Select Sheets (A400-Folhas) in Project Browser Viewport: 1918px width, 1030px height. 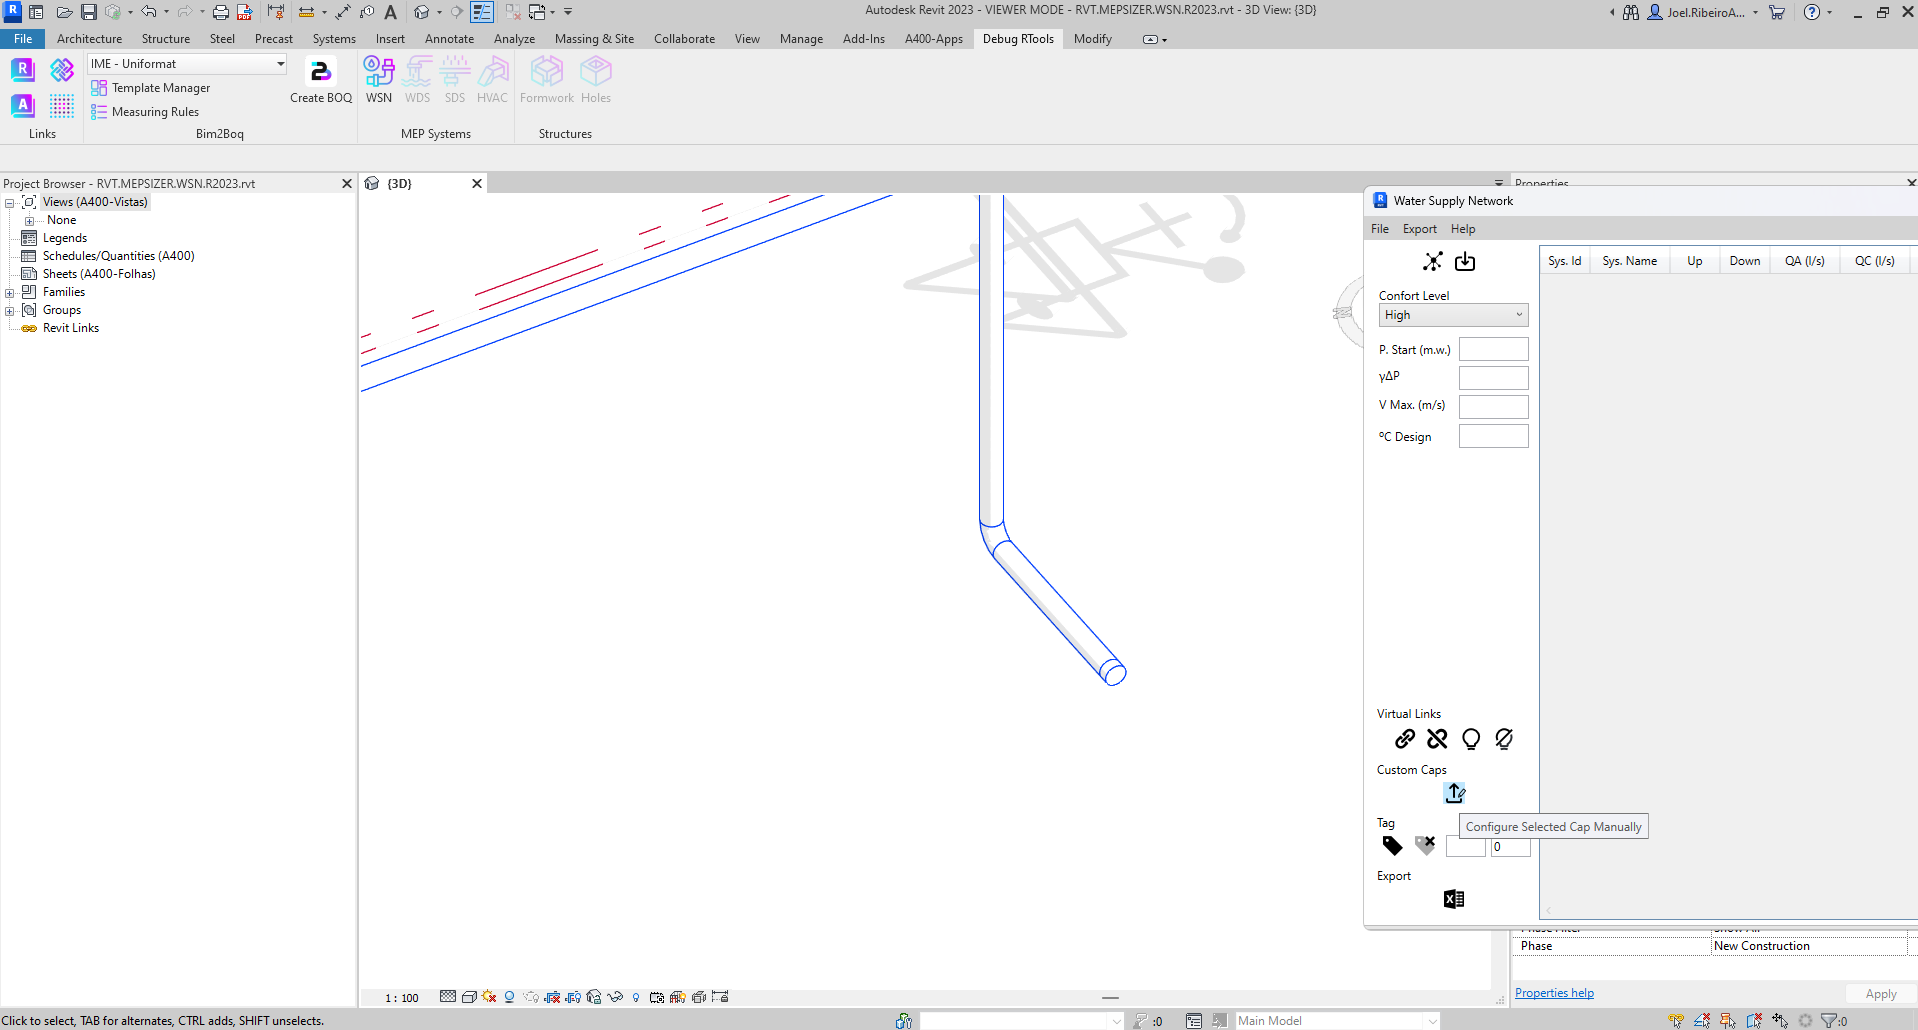[x=98, y=274]
